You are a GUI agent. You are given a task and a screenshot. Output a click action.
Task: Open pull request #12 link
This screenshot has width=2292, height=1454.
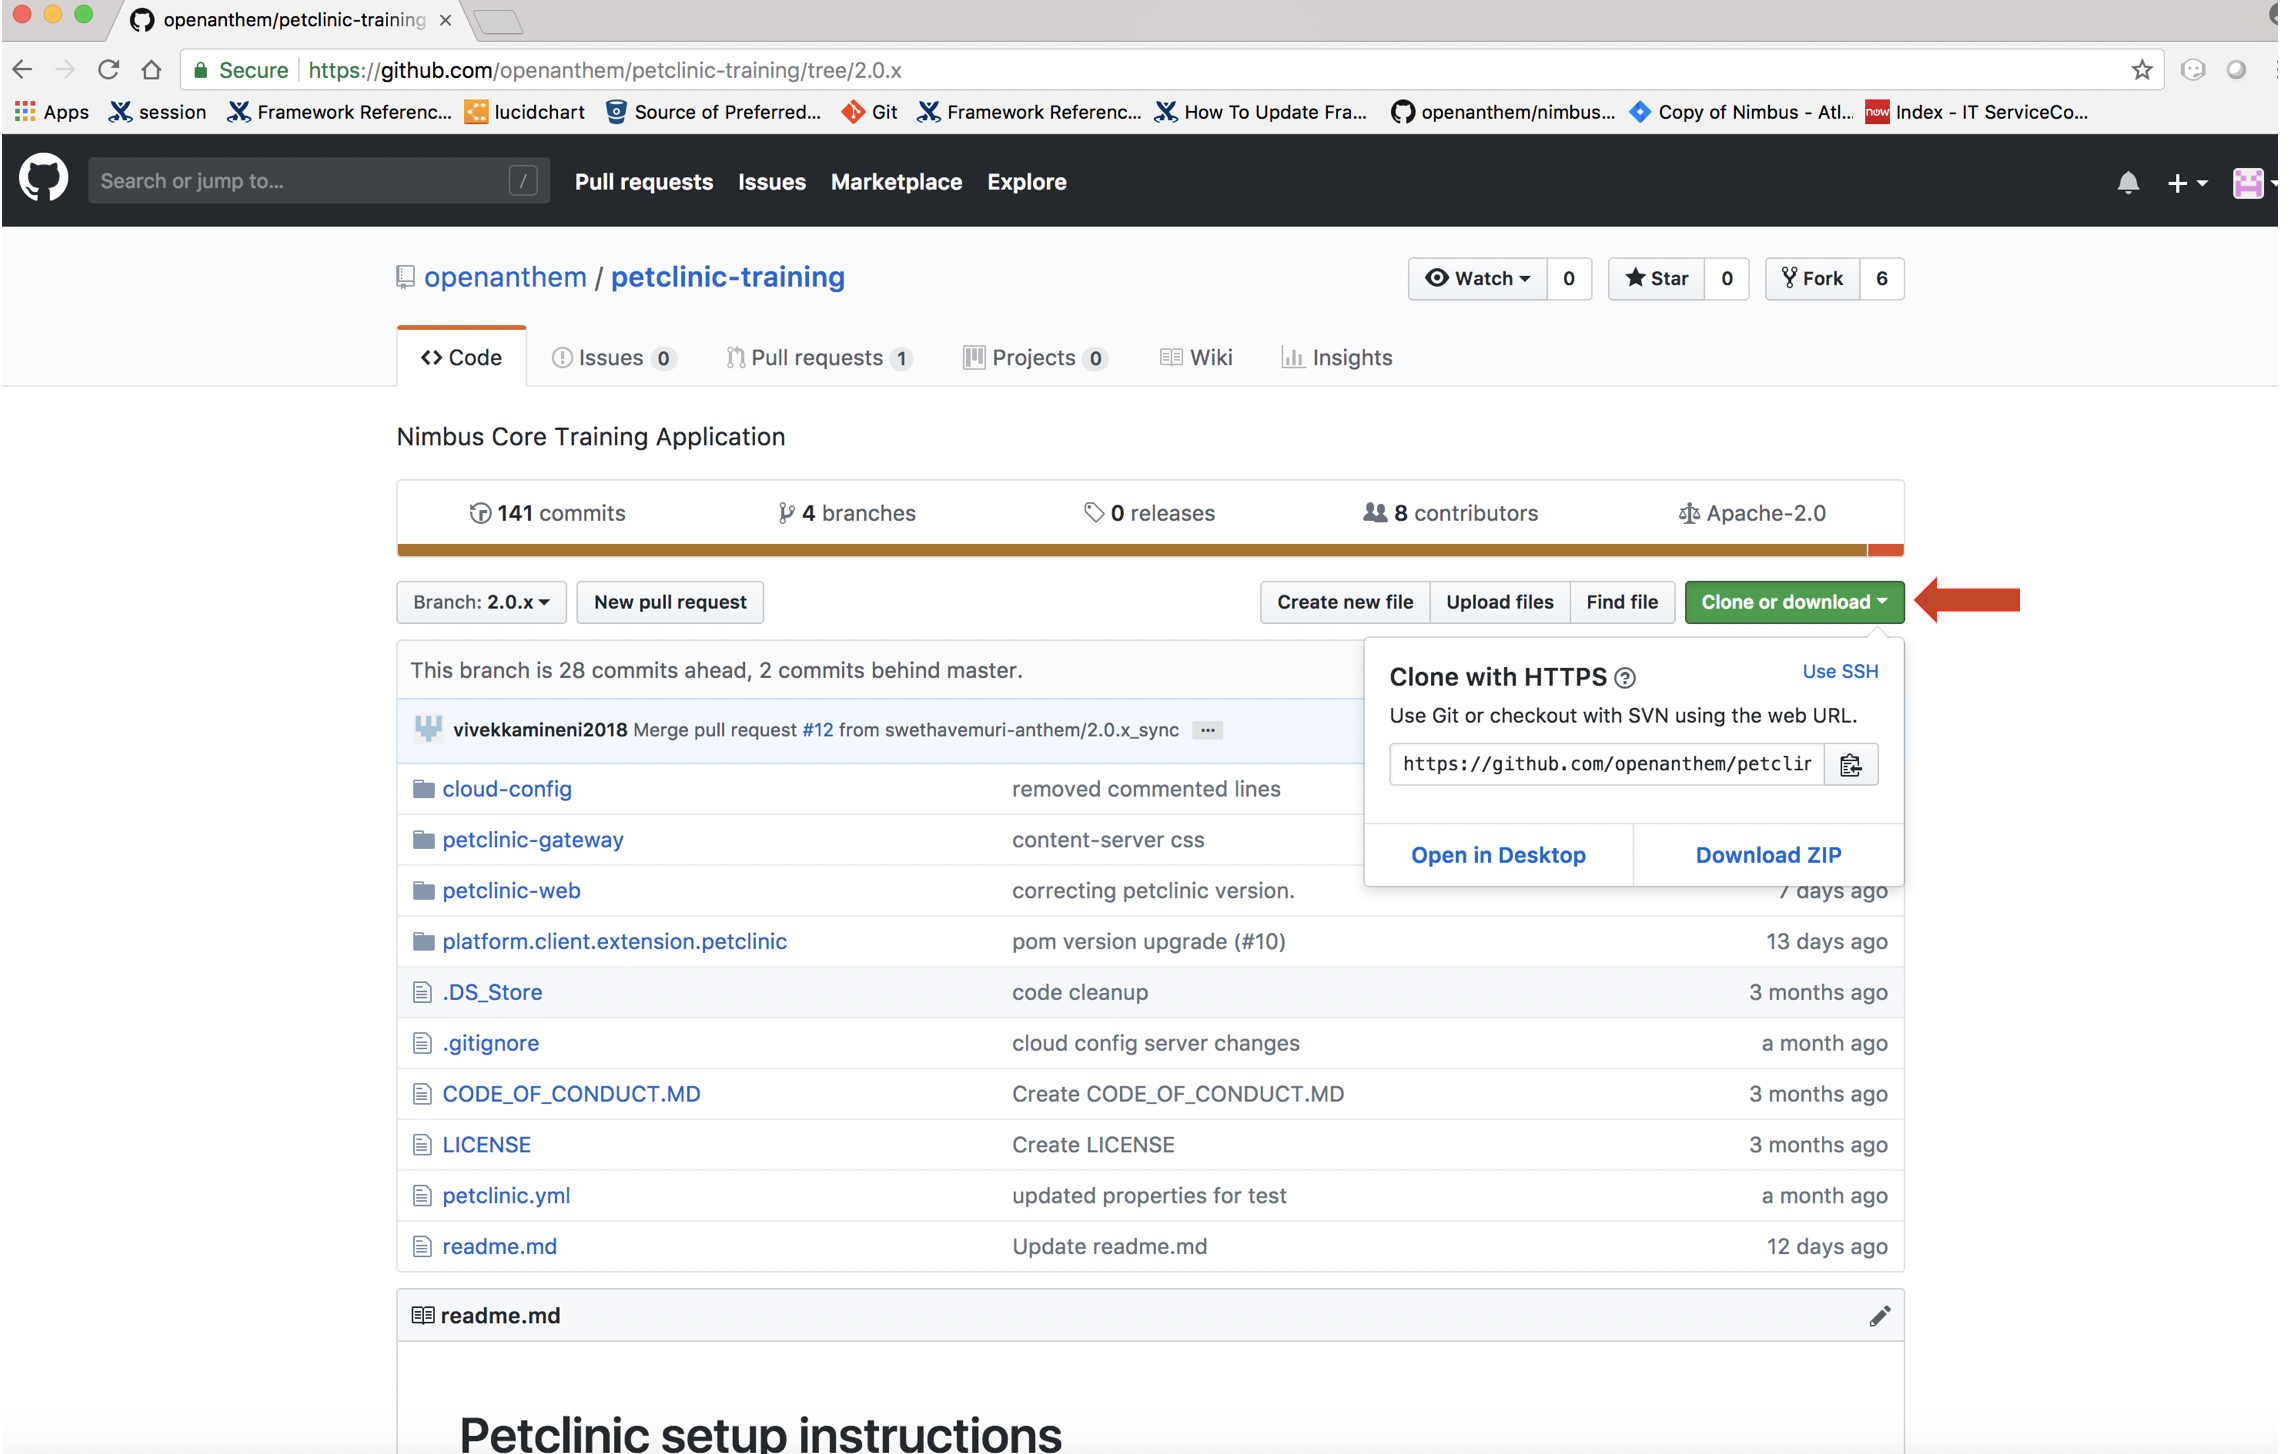tap(817, 730)
